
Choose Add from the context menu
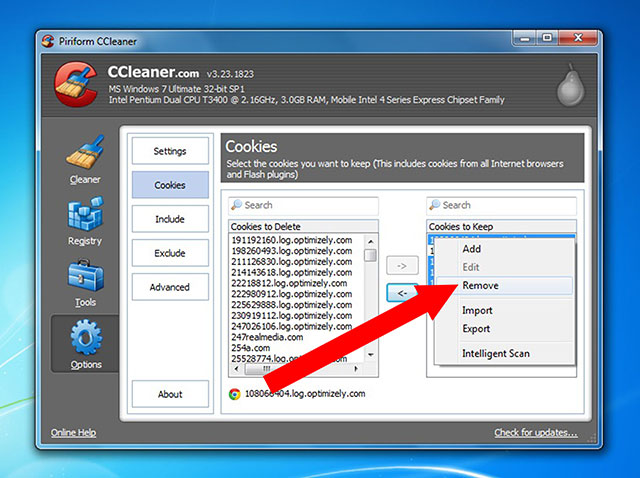[x=504, y=249]
